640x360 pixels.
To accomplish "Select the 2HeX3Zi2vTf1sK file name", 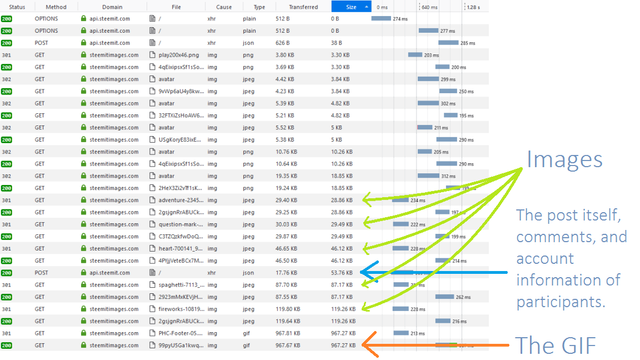I will pyautogui.click(x=180, y=188).
